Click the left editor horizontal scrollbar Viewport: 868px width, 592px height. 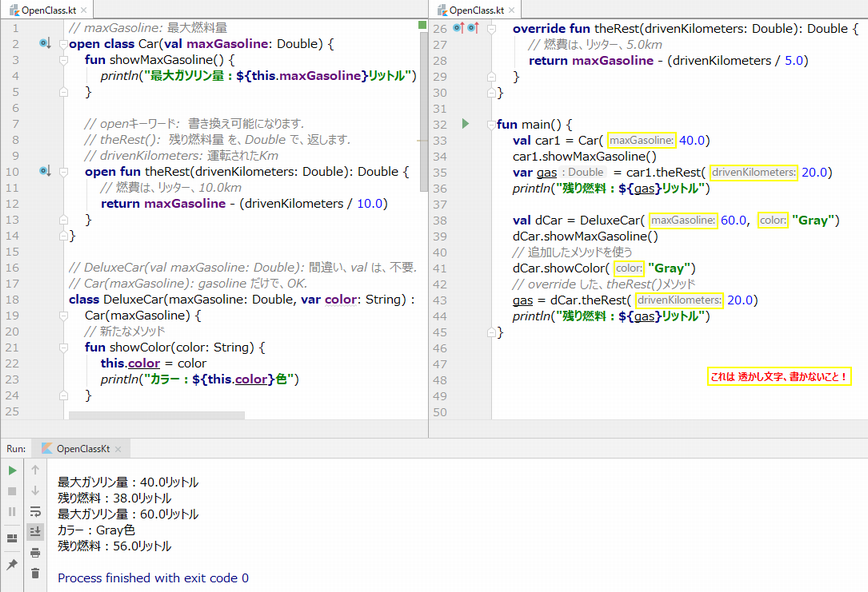point(157,415)
